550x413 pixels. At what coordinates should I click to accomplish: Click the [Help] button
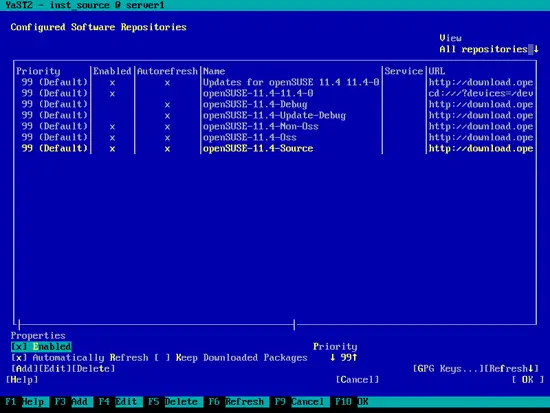22,380
